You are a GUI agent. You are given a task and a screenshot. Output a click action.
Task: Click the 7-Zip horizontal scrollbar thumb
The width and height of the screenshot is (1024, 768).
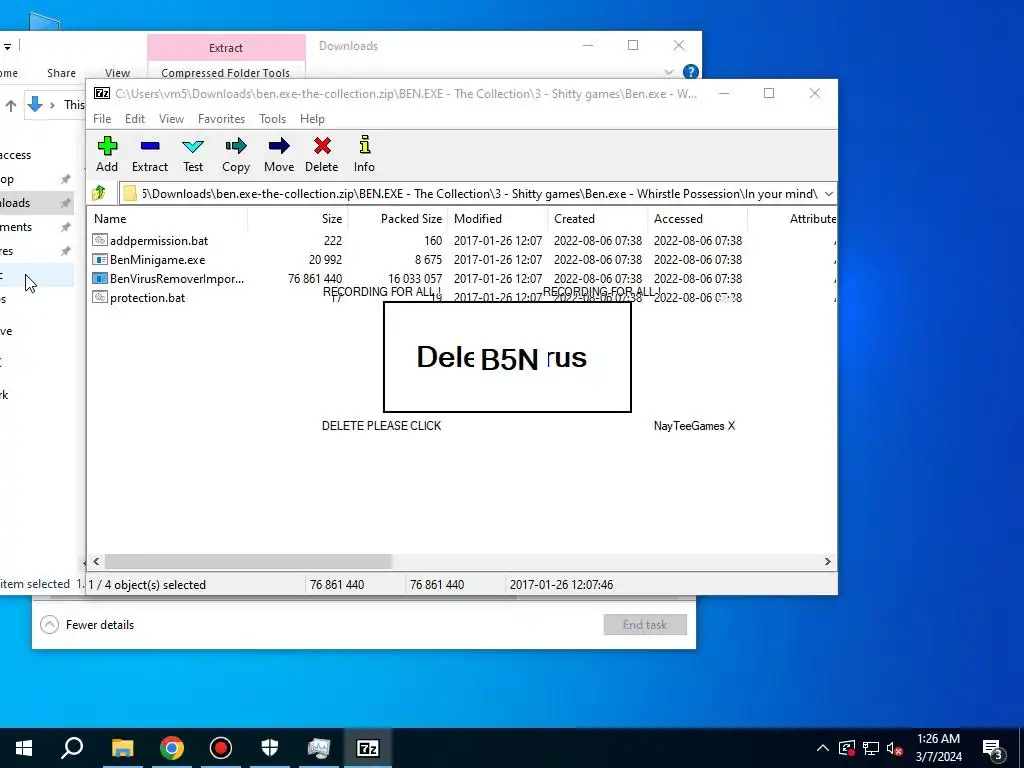tap(248, 561)
